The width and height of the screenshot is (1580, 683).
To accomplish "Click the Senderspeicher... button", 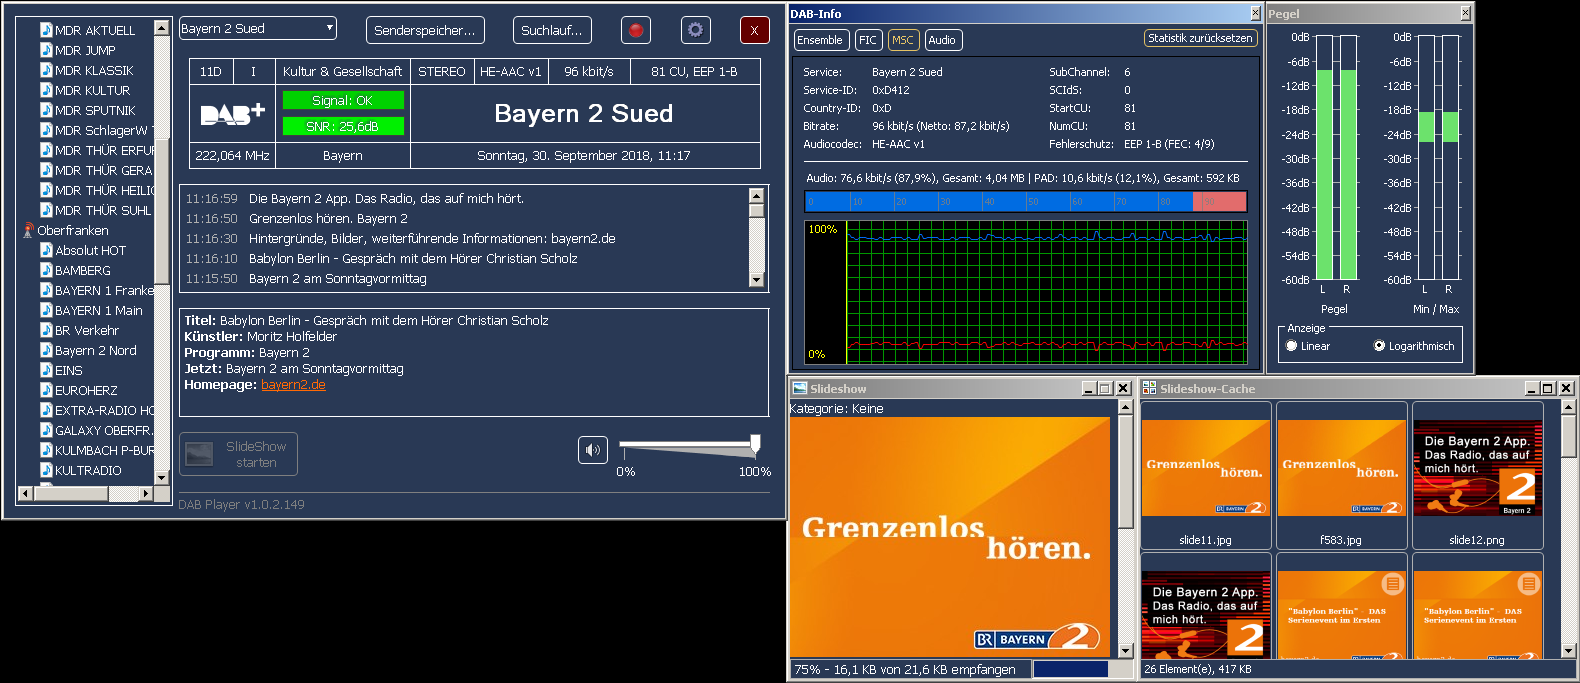I will (425, 30).
